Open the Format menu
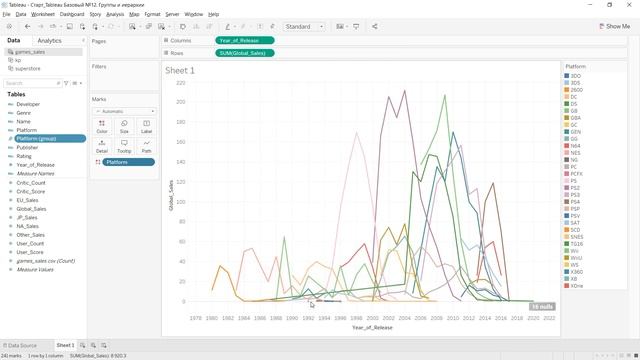Image resolution: width=640 pixels, height=360 pixels. pyautogui.click(x=152, y=14)
